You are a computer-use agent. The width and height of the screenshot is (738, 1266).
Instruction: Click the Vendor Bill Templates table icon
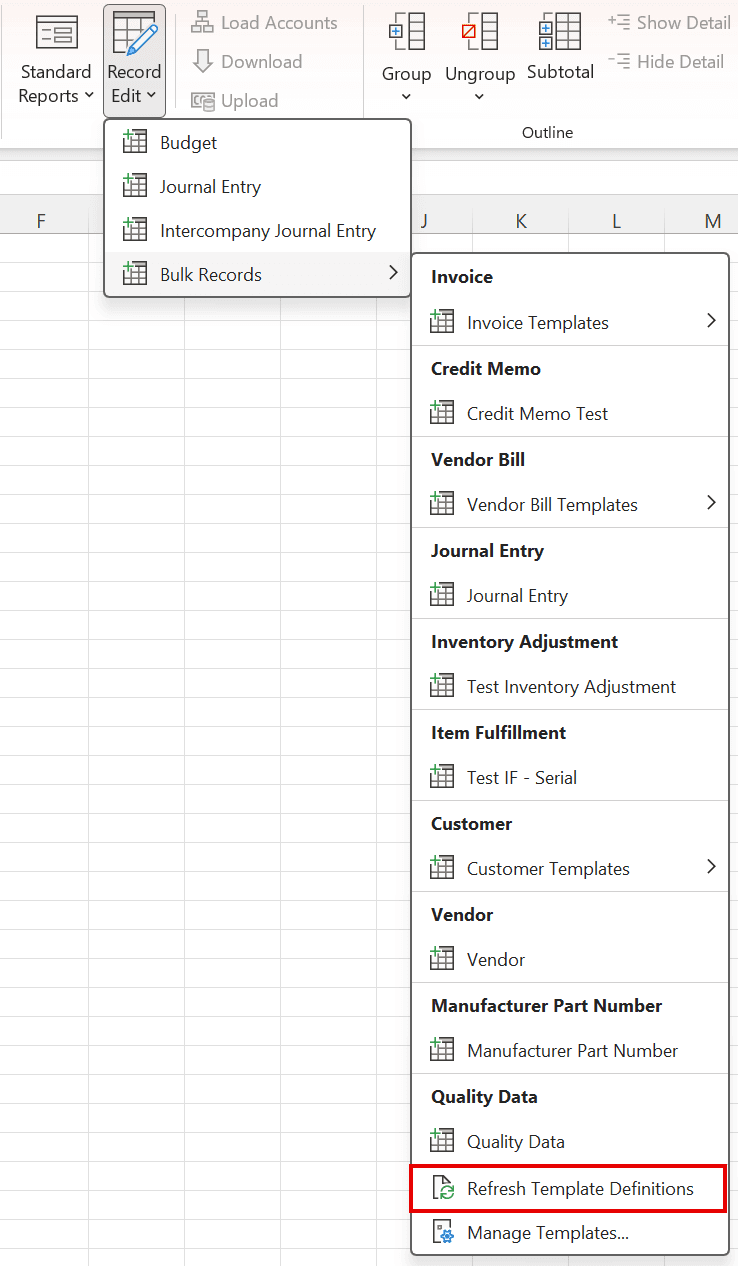coord(441,504)
